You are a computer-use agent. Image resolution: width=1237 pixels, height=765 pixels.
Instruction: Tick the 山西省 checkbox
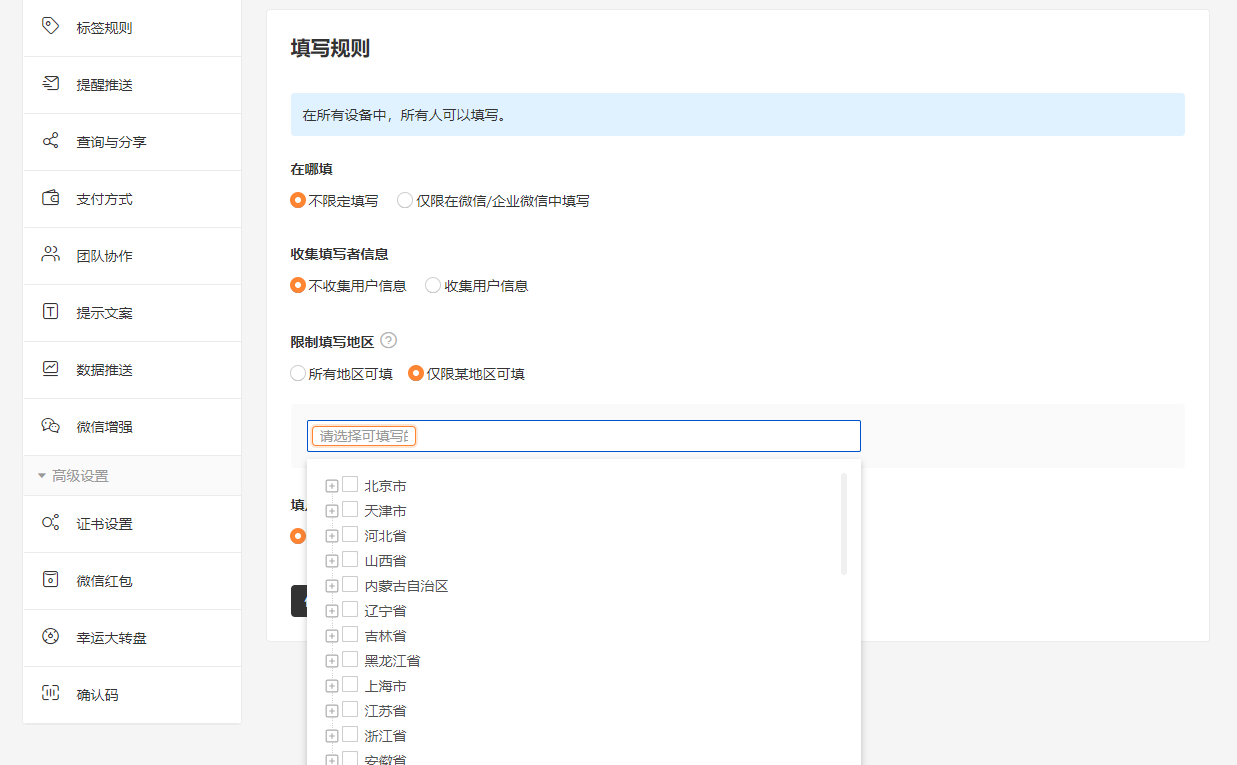tap(350, 559)
